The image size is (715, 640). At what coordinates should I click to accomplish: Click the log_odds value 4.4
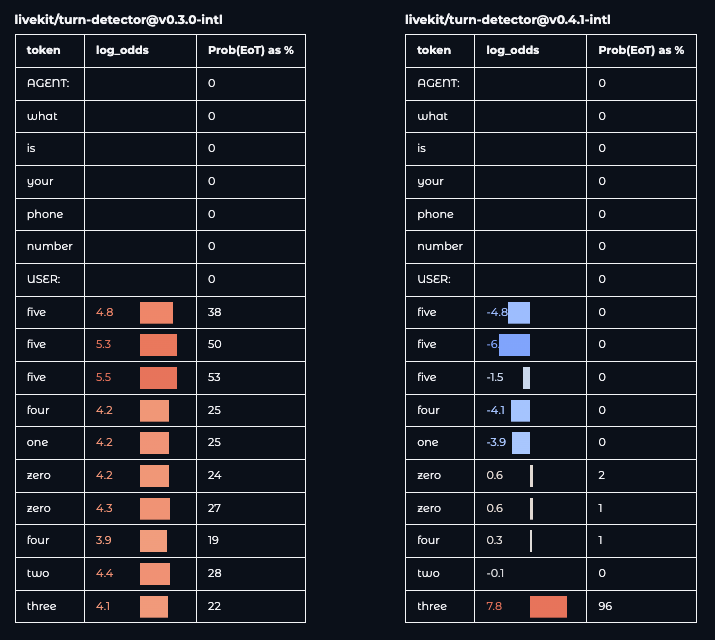click(x=104, y=574)
